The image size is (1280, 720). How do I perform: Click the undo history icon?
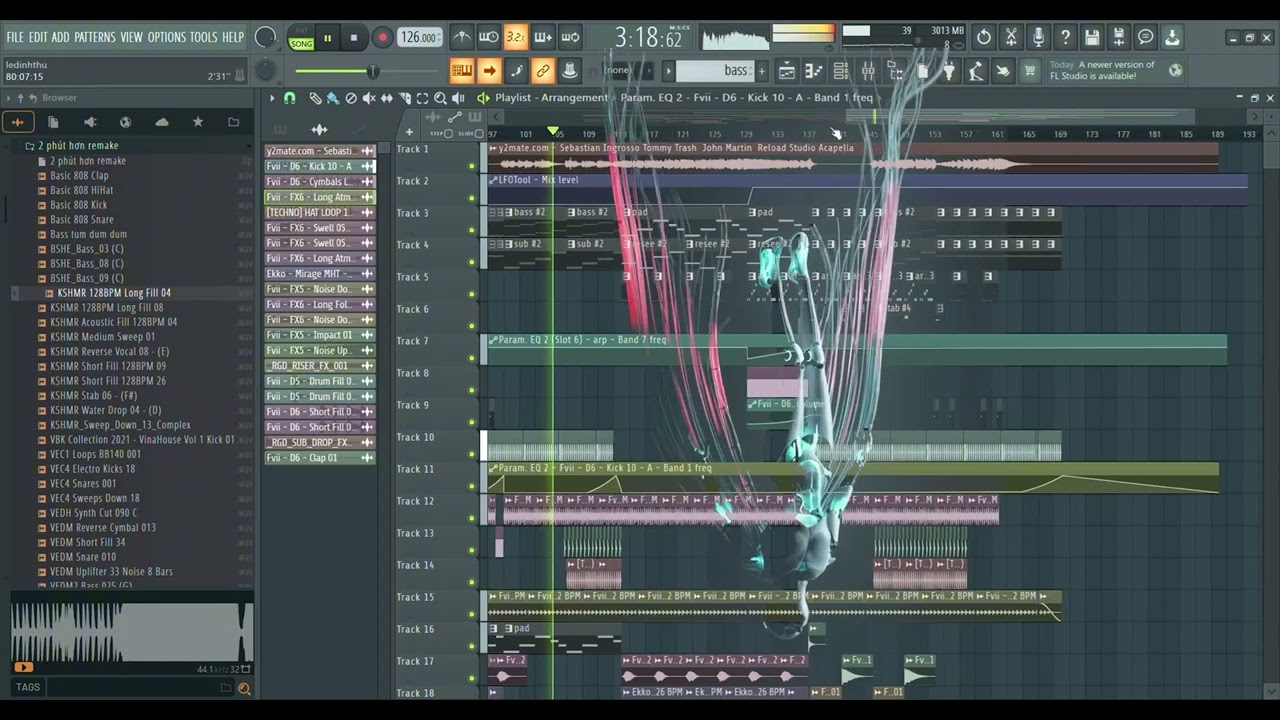pyautogui.click(x=984, y=38)
